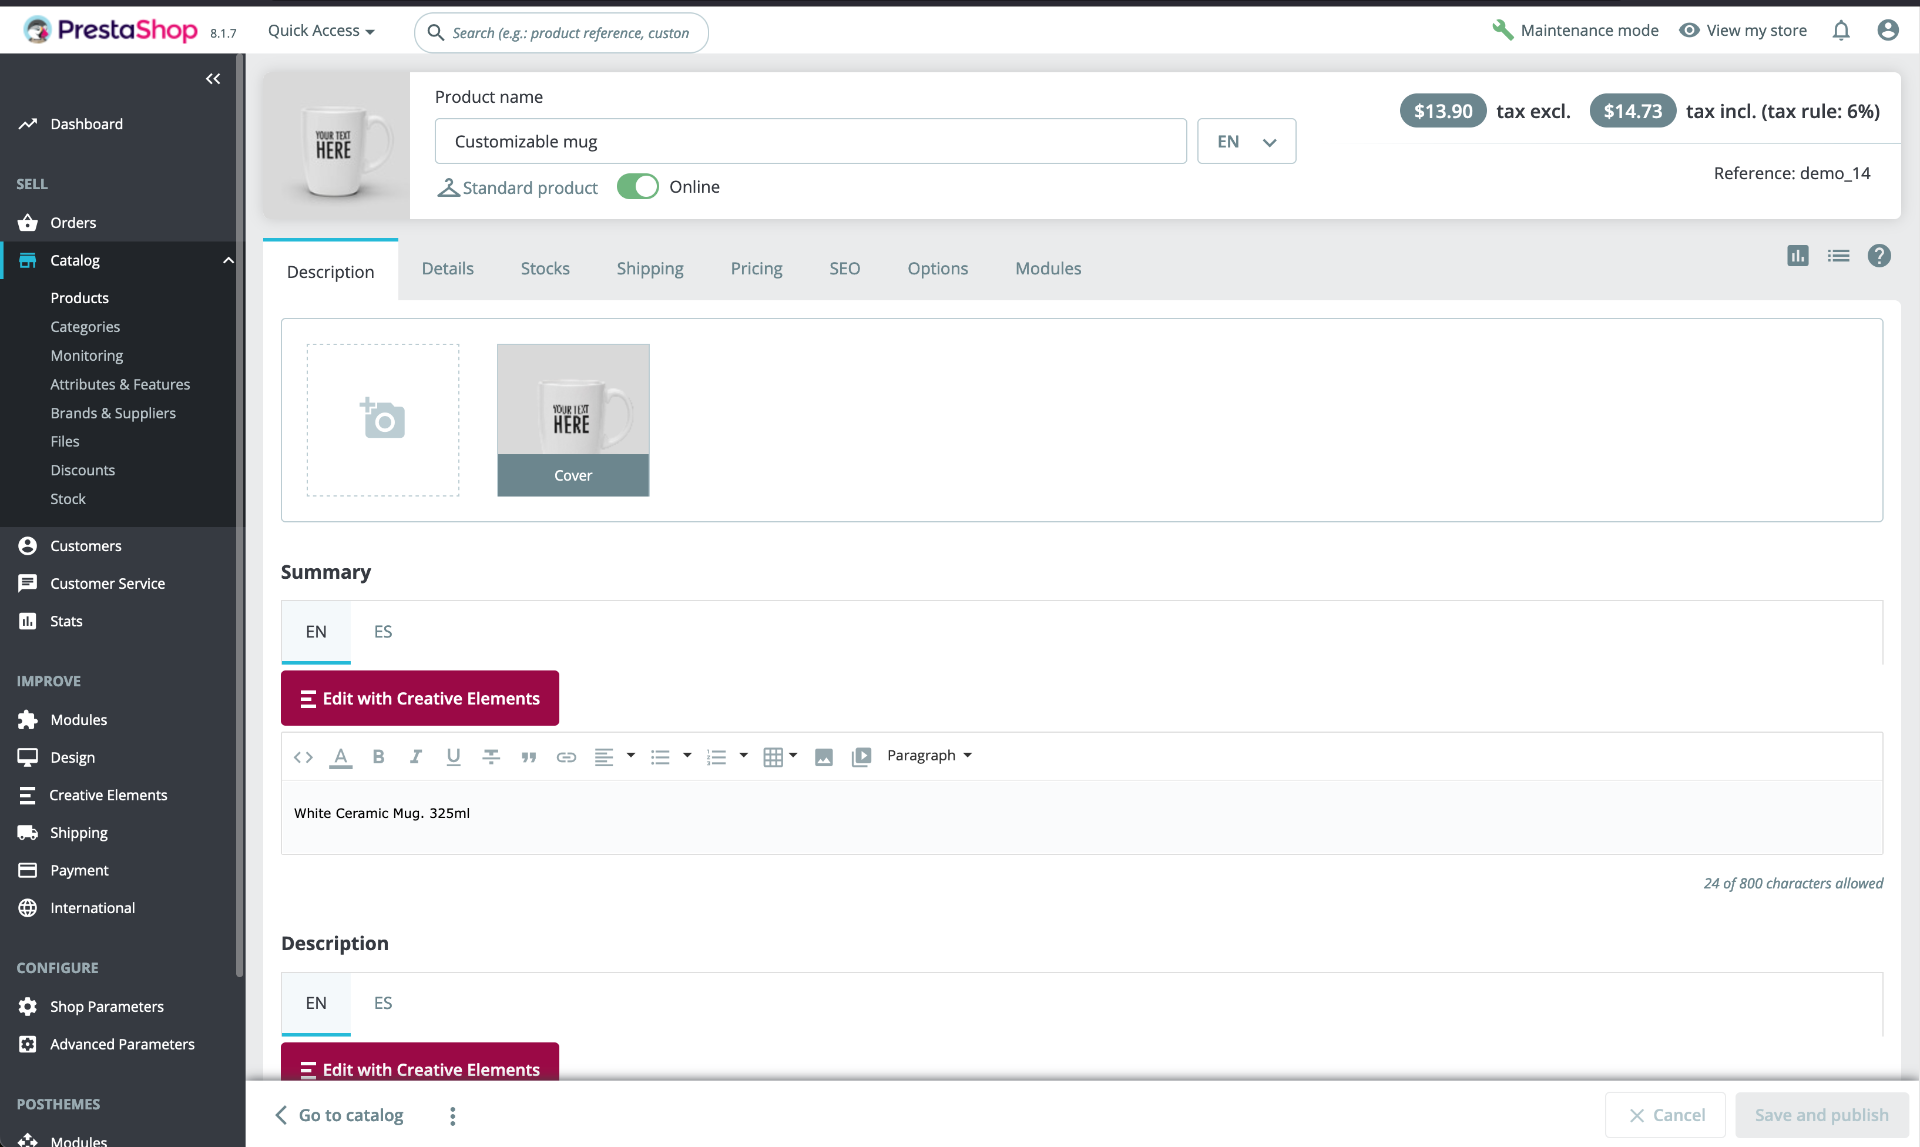The image size is (1920, 1147).
Task: Insert a link using the link icon
Action: pos(566,757)
